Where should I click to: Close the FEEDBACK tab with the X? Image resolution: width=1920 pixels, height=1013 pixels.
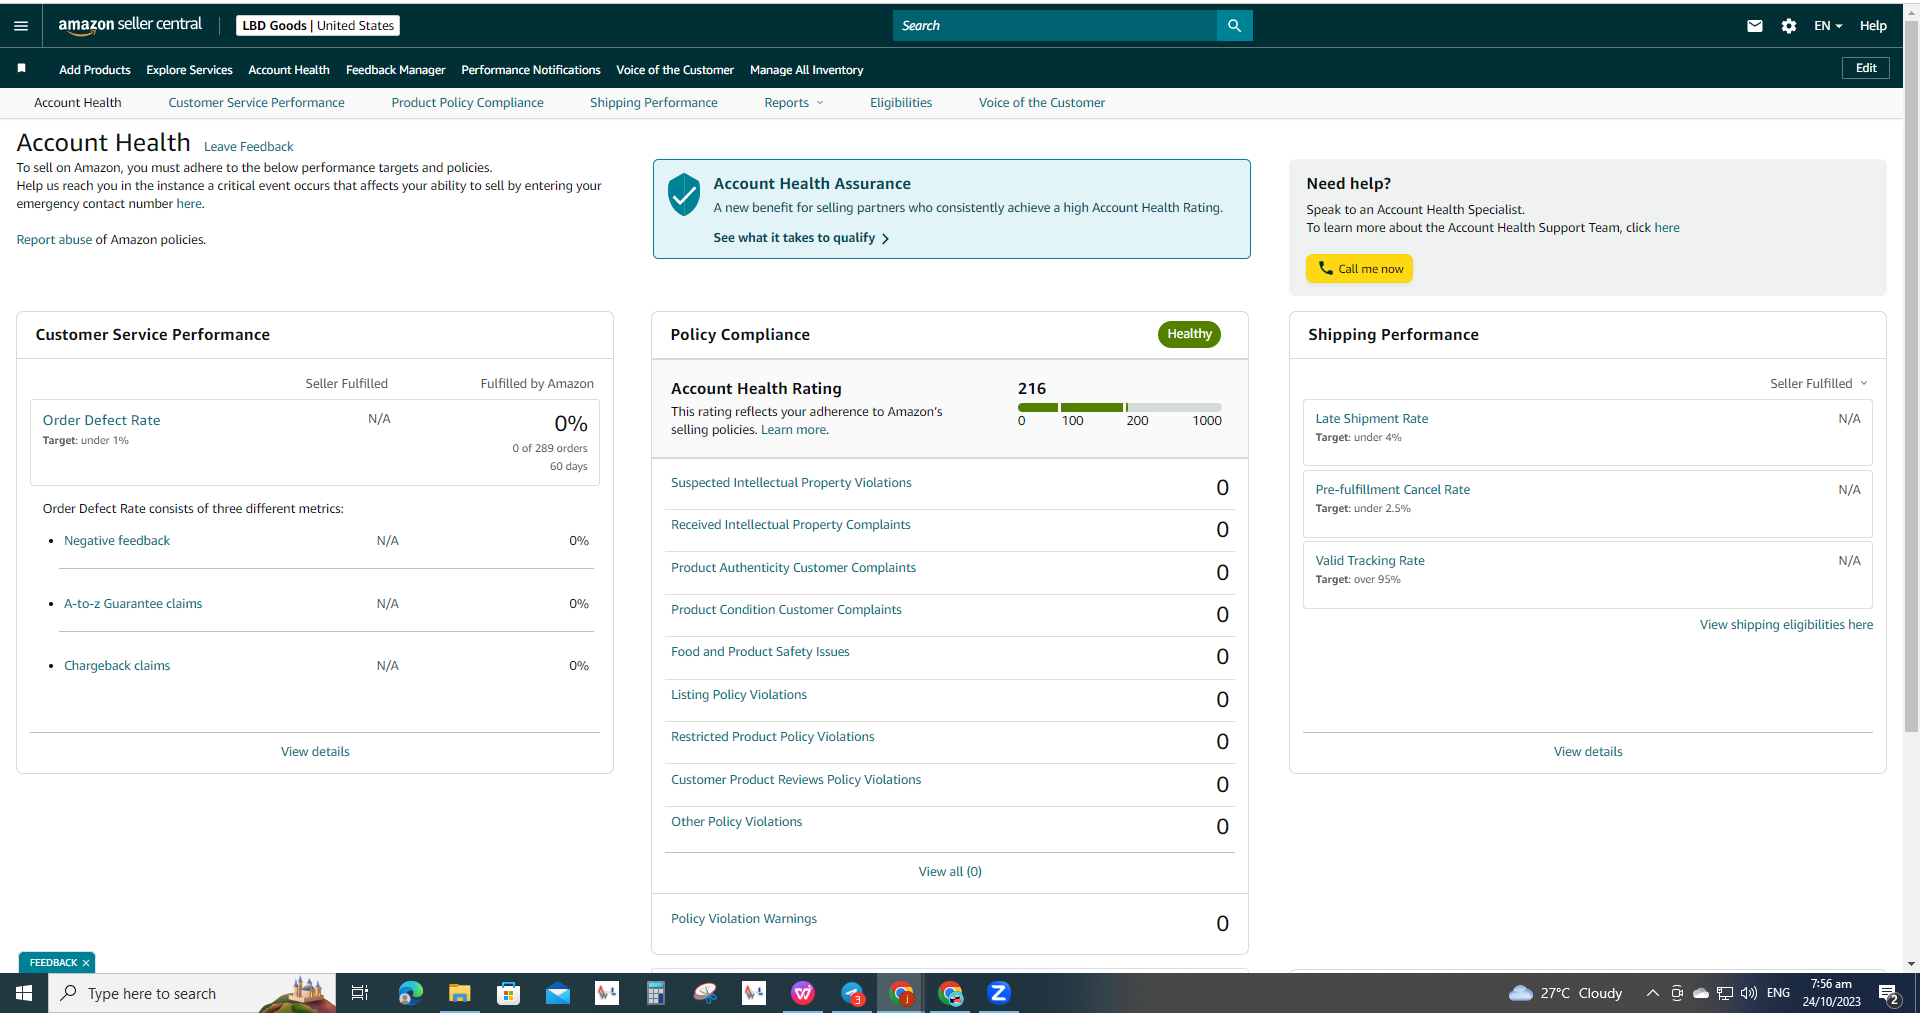[86, 963]
